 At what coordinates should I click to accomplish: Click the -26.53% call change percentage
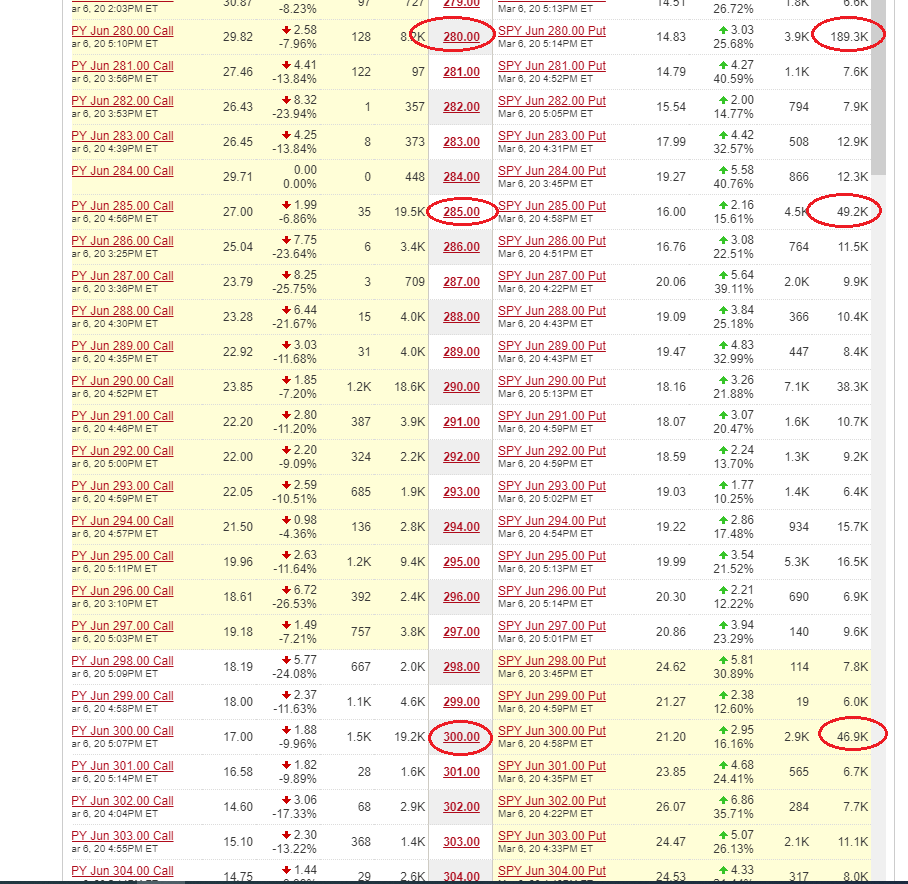[x=294, y=604]
